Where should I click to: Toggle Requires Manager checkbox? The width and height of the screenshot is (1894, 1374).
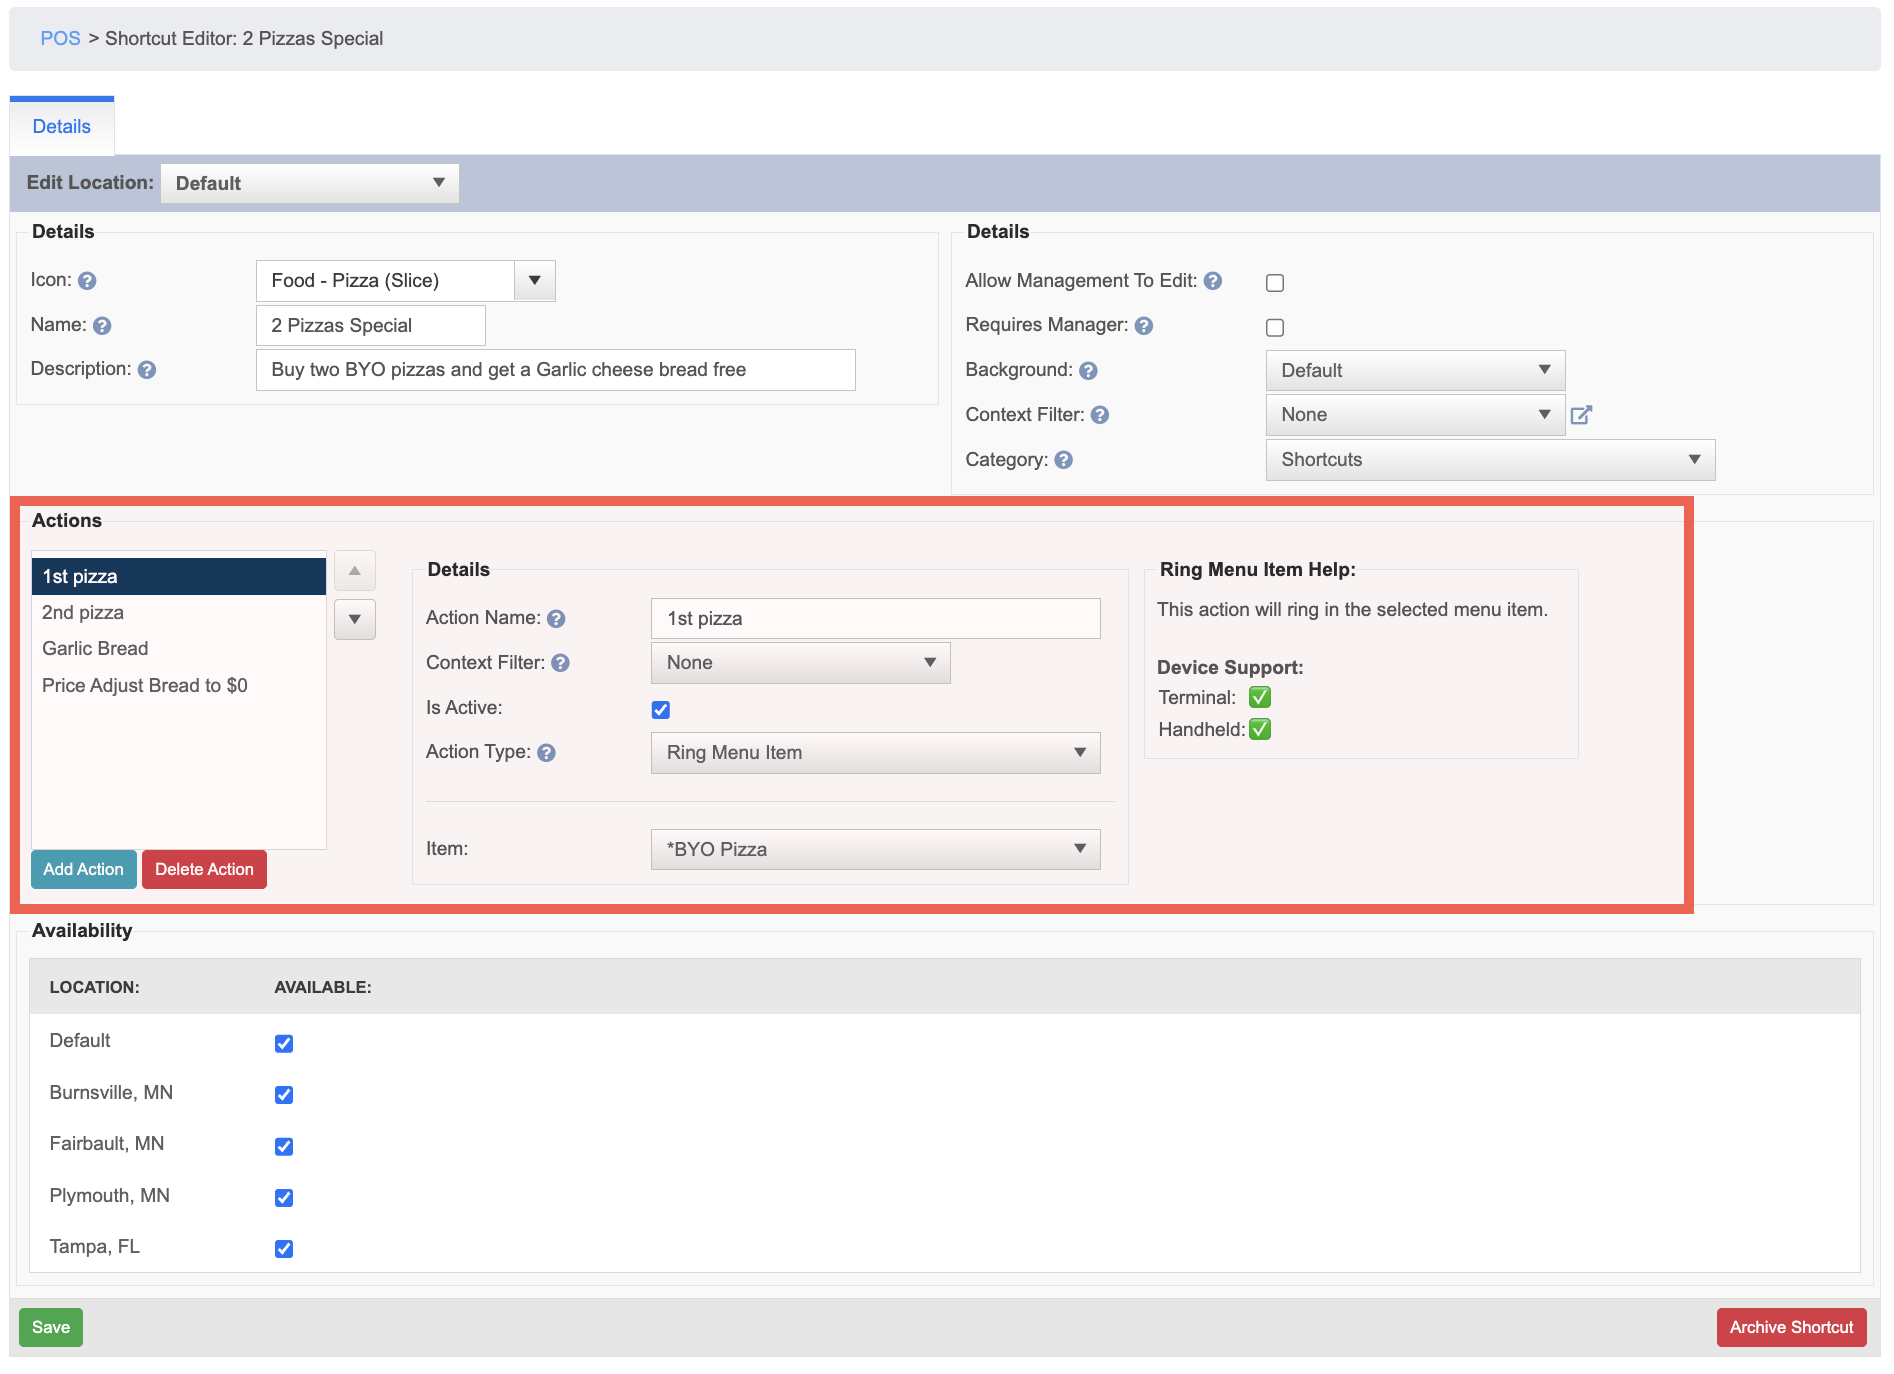tap(1275, 327)
